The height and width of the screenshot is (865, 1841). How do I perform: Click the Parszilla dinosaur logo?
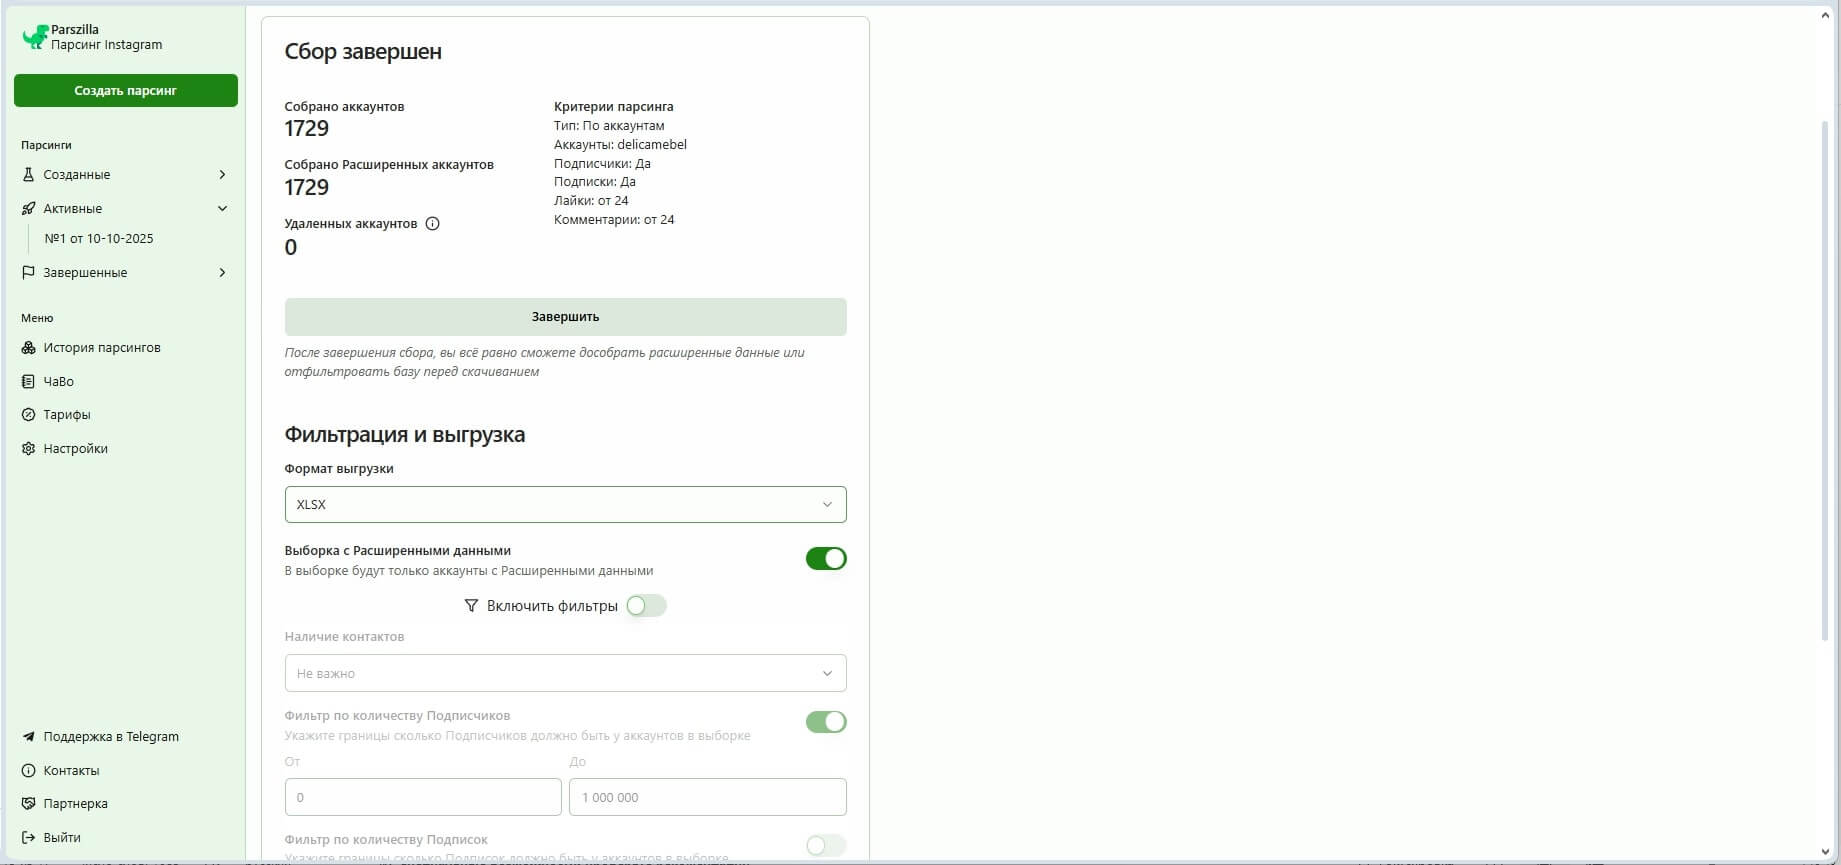[x=35, y=37]
